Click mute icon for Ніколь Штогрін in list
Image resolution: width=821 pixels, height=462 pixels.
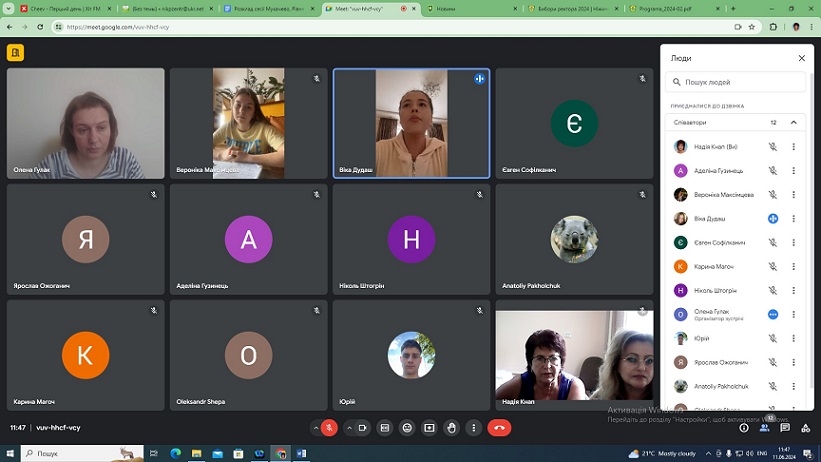click(772, 290)
